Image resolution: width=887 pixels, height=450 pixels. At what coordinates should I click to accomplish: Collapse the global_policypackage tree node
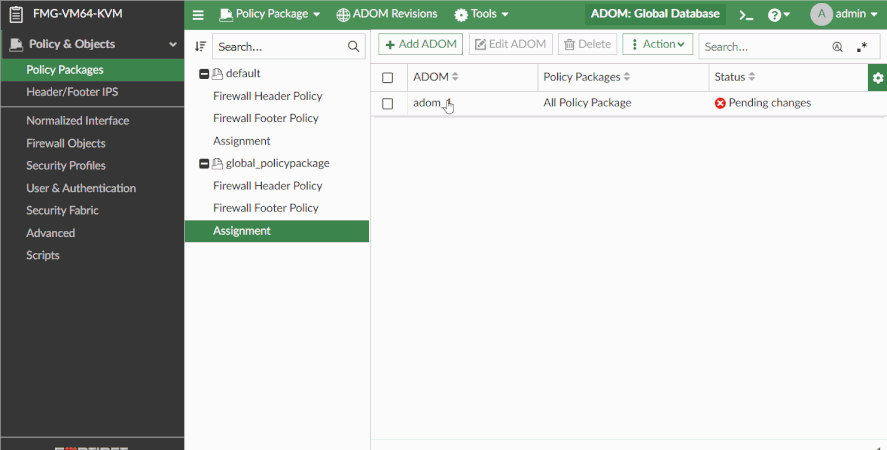tap(204, 164)
